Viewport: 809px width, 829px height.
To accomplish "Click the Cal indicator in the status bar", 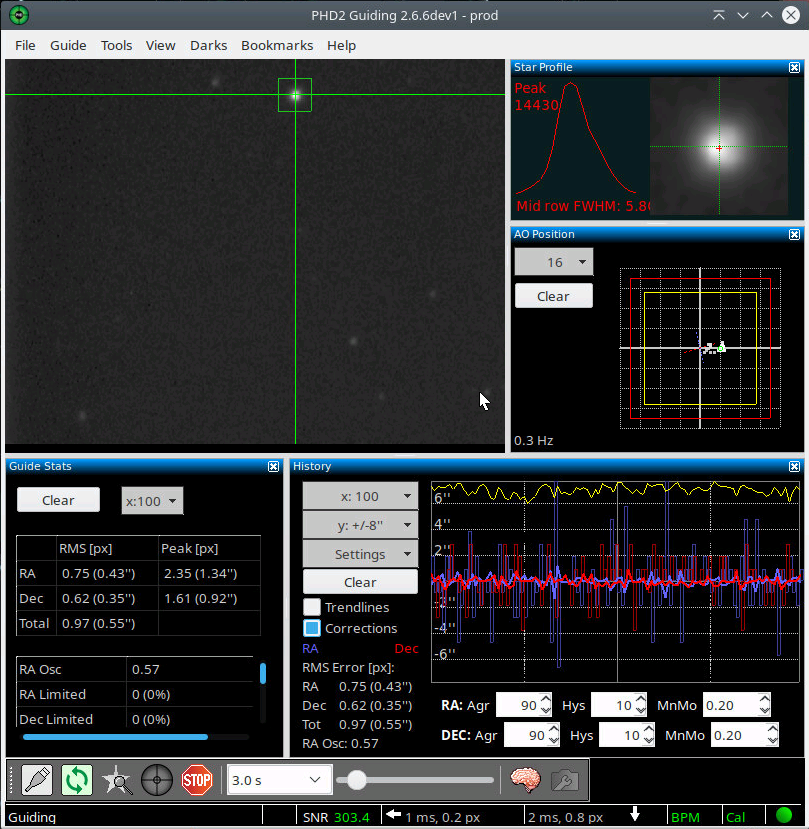I will 736,817.
